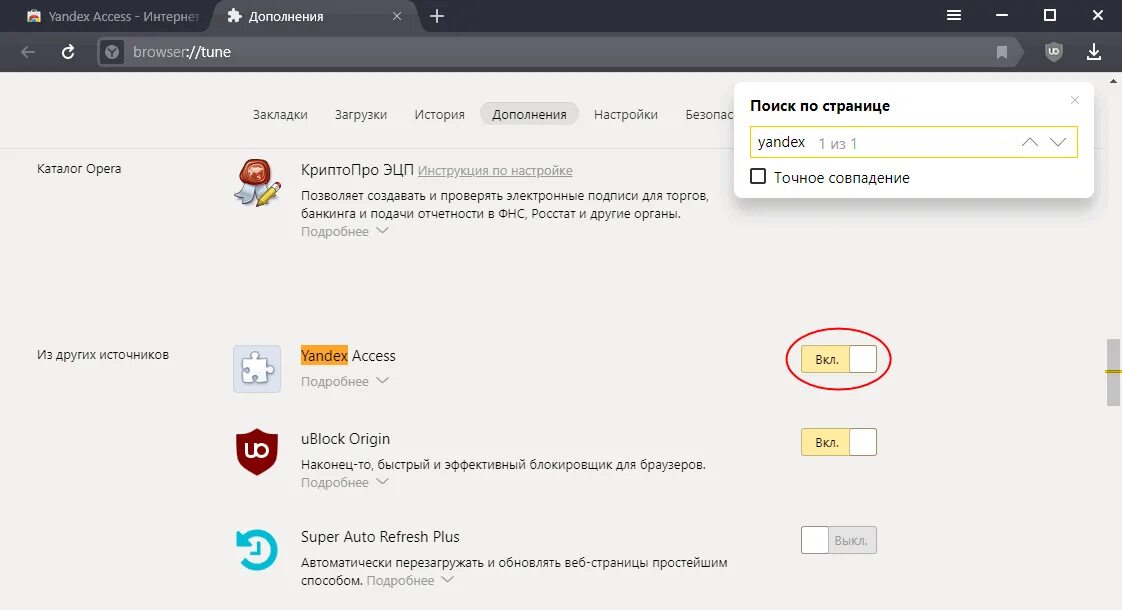Open the Безопасность section
Viewport: 1122px width, 610px height.
(x=709, y=115)
